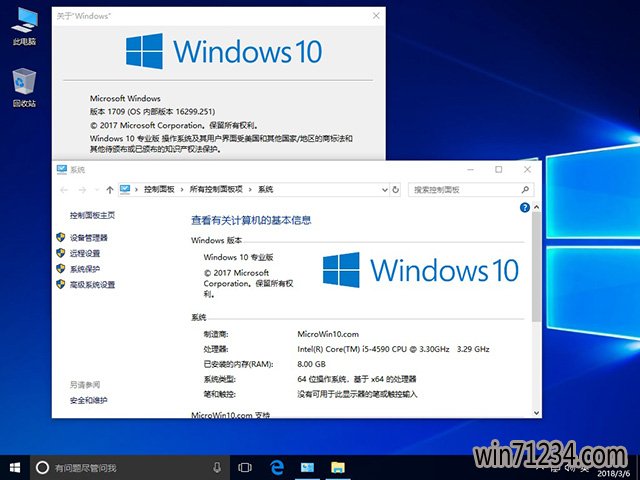Open 设备管理器 link

coord(89,238)
